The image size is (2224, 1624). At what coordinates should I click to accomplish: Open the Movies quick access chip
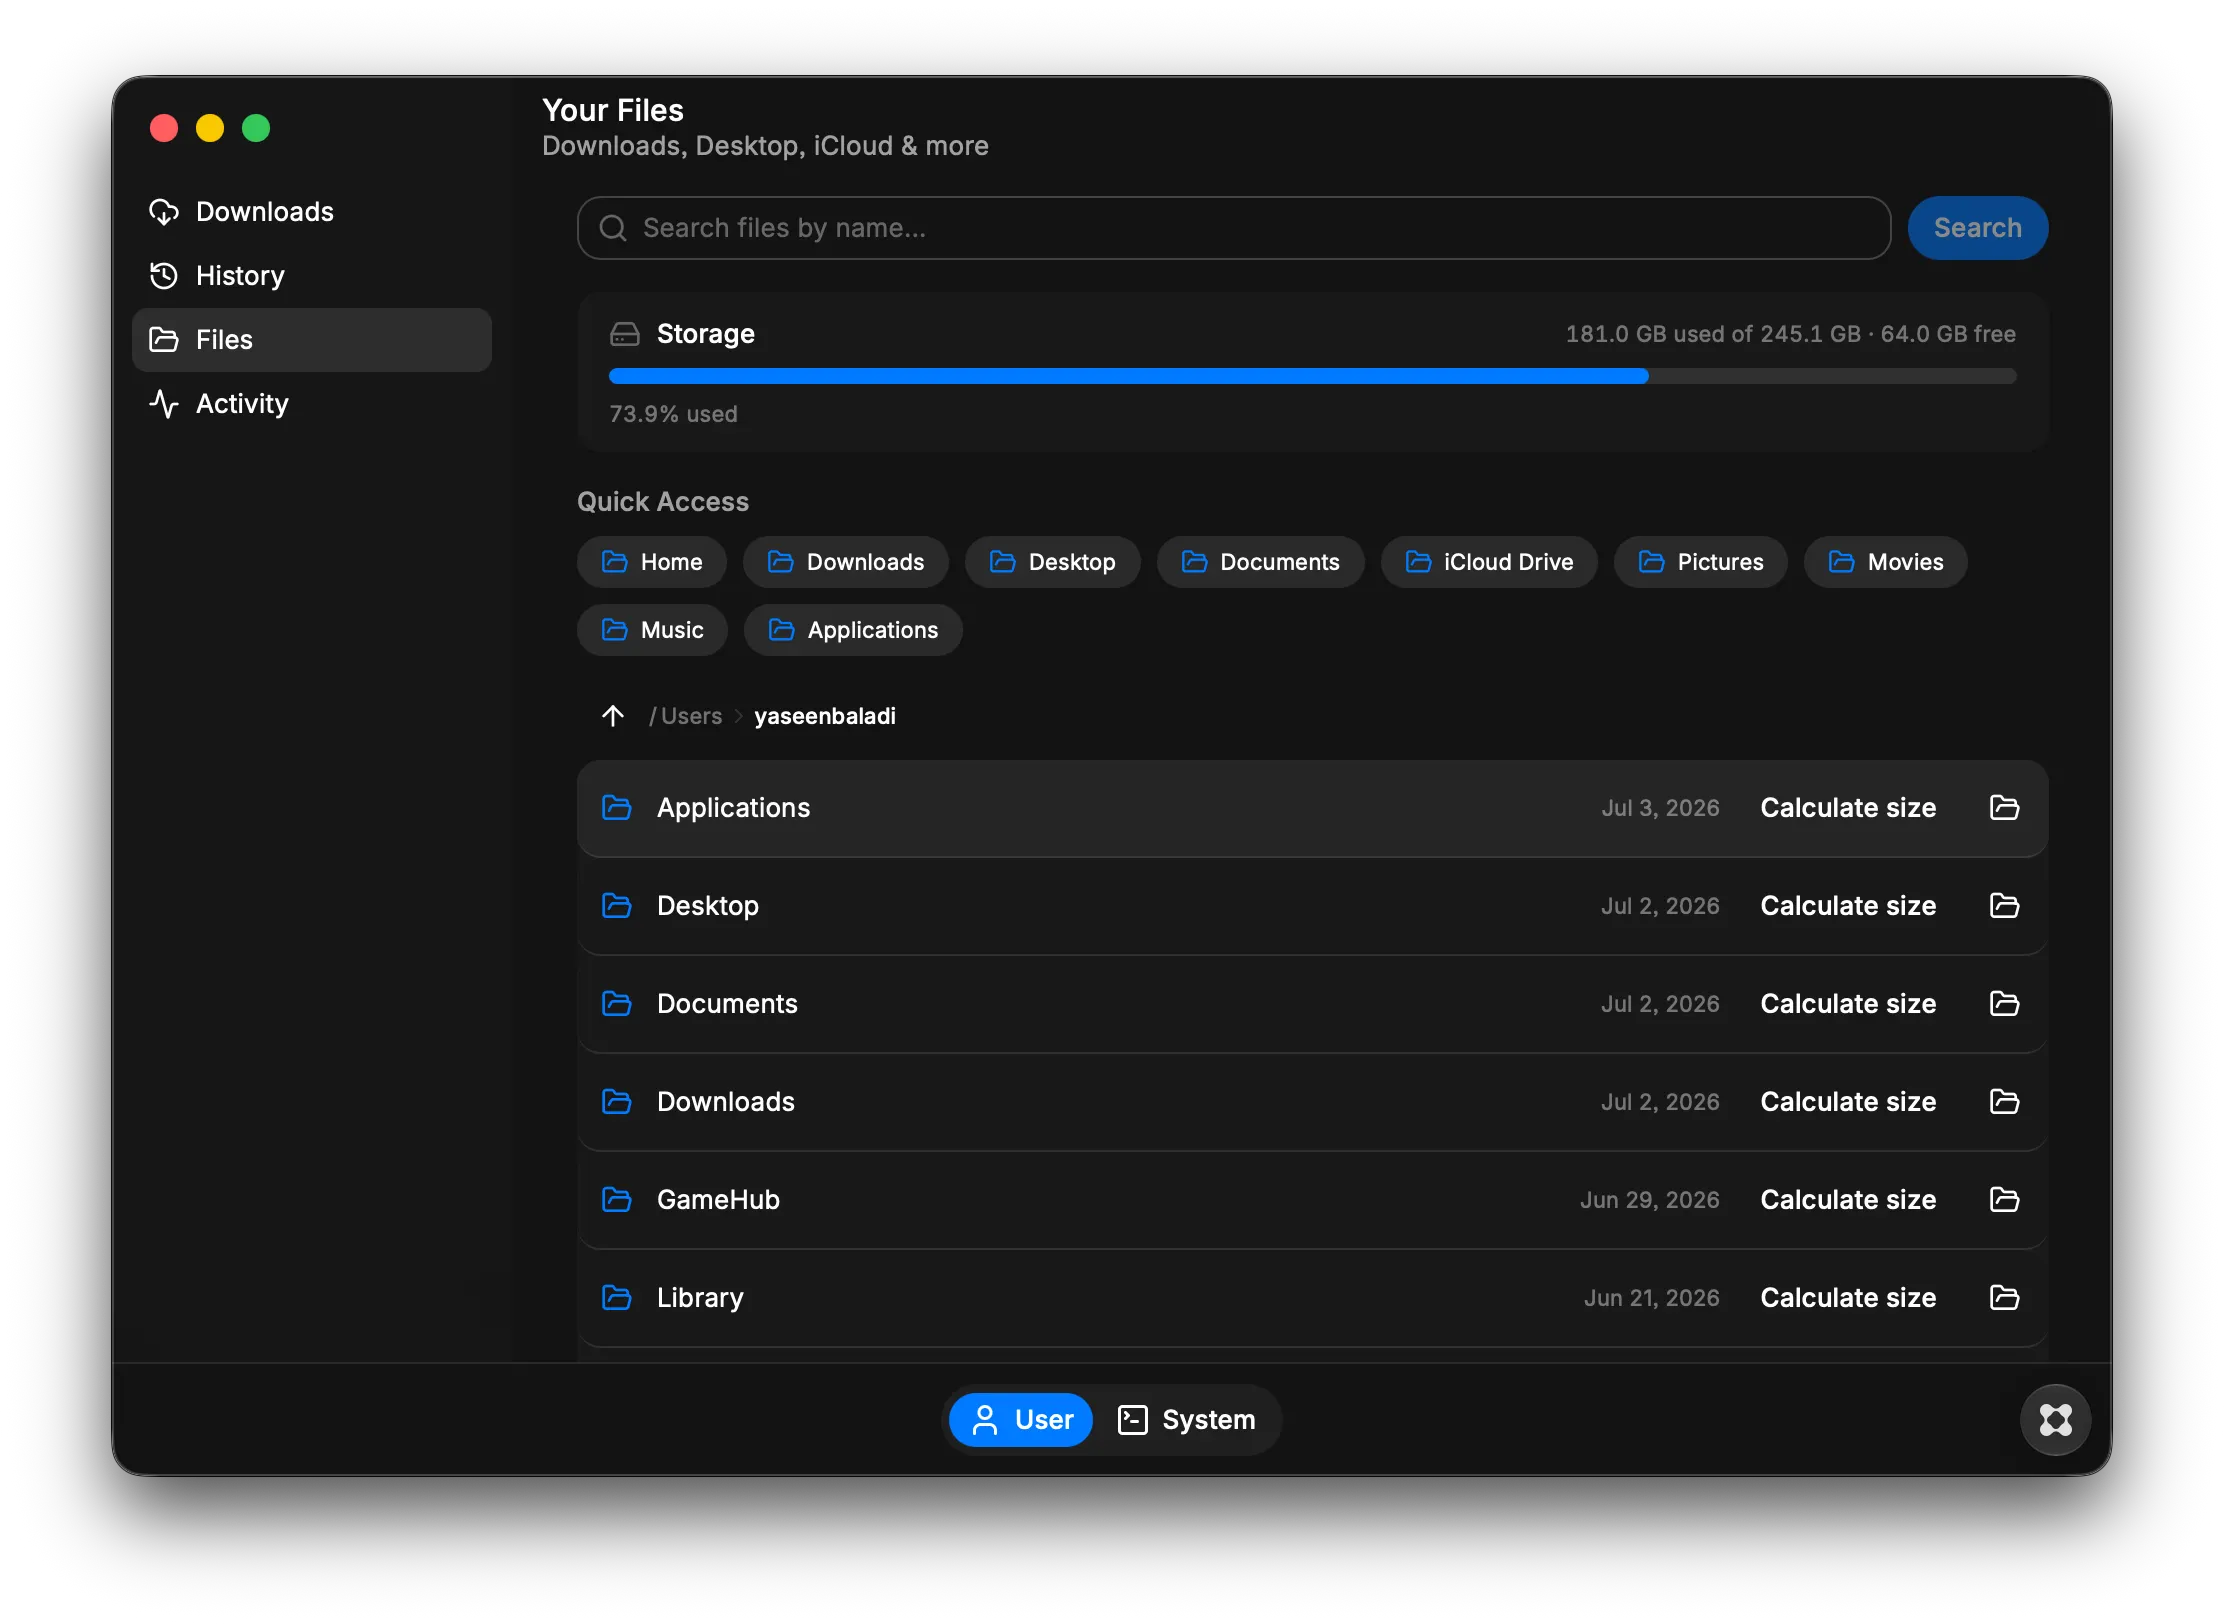coord(1885,562)
